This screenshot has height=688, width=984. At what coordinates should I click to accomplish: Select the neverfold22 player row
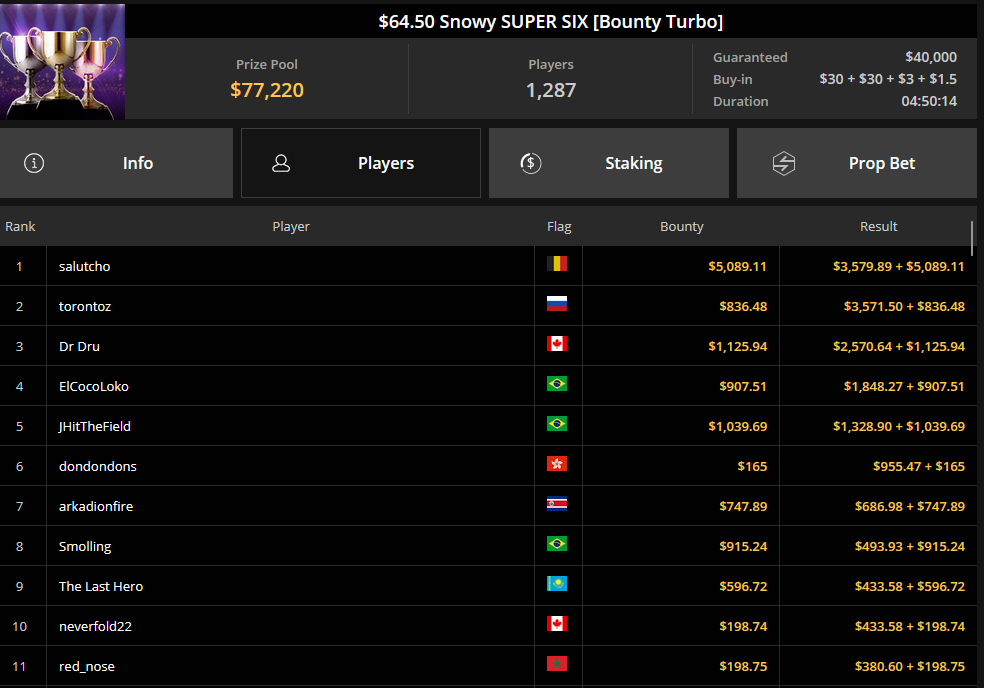[x=95, y=627]
